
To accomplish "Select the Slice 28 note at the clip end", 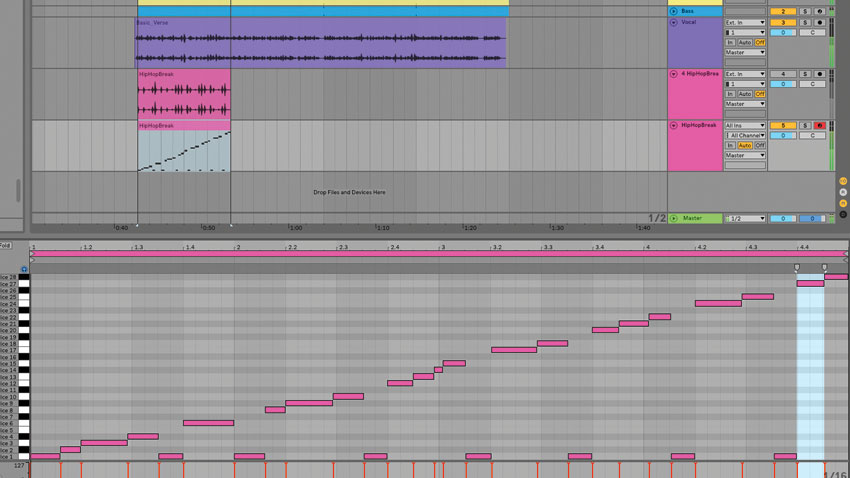I will point(836,277).
